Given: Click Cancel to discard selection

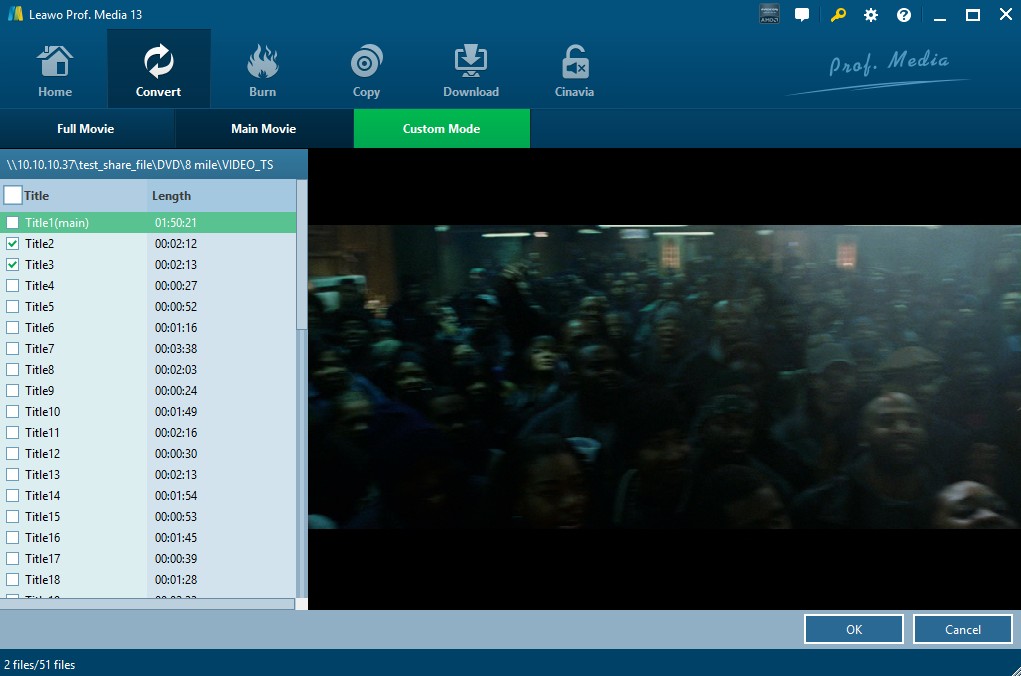Looking at the screenshot, I should pyautogui.click(x=962, y=629).
